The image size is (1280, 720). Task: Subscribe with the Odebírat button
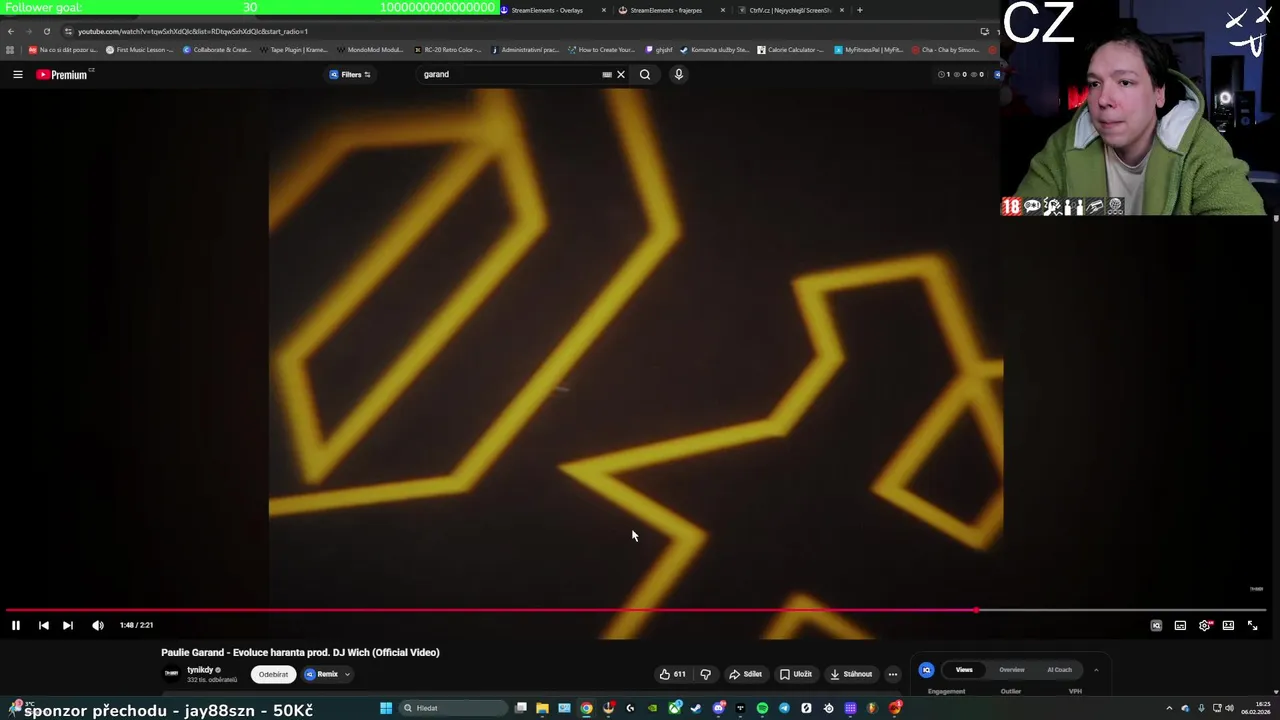click(x=273, y=674)
